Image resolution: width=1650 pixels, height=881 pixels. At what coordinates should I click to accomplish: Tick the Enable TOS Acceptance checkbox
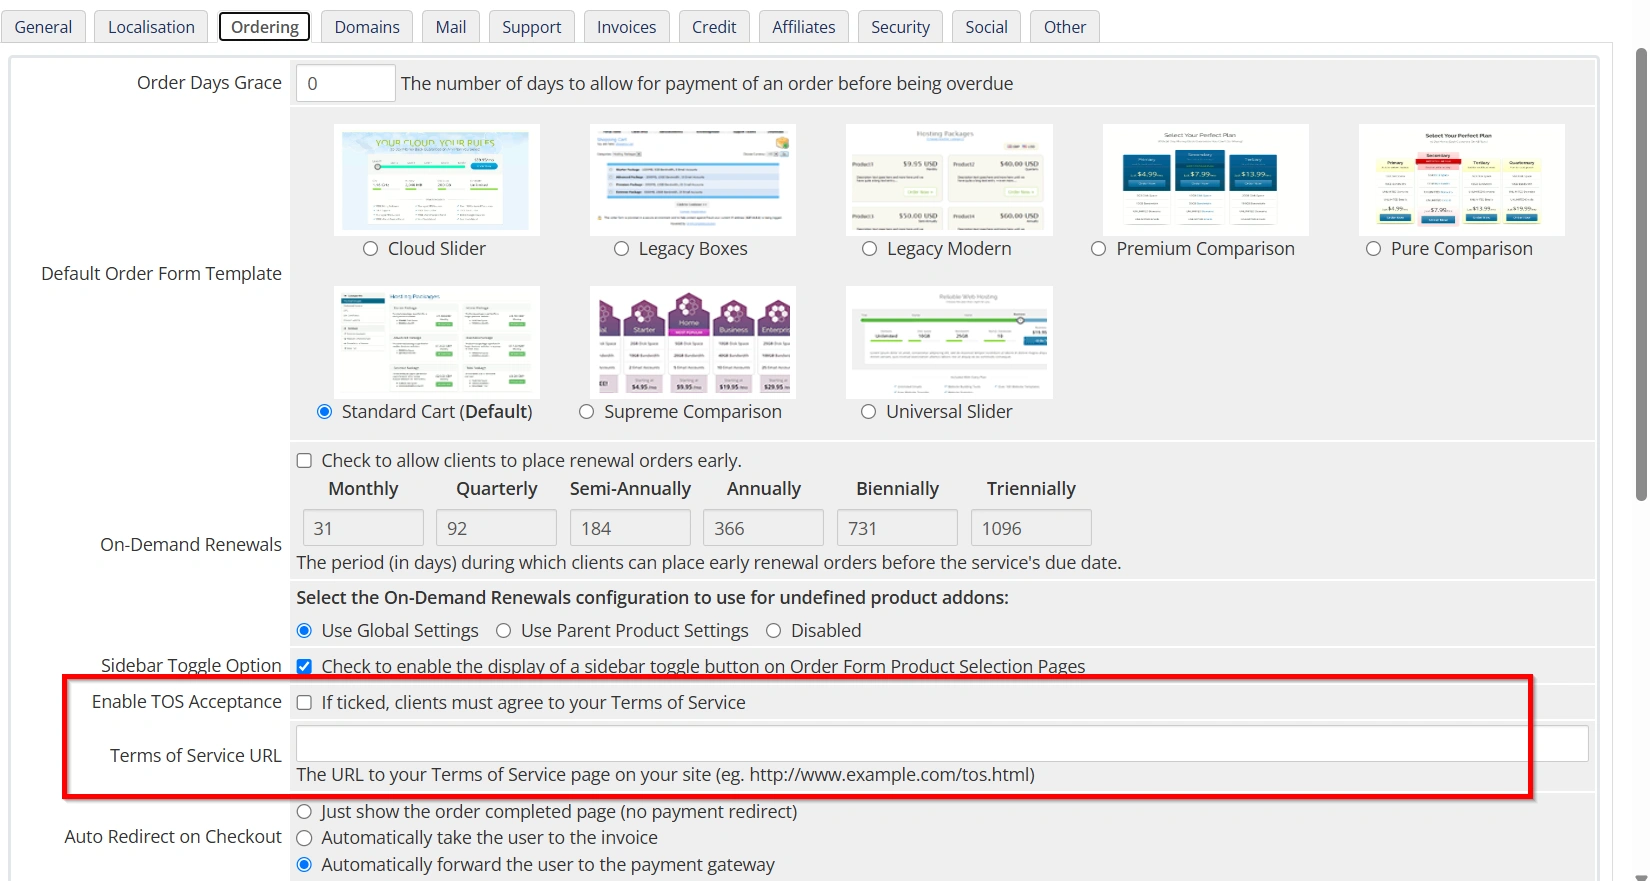coord(305,703)
